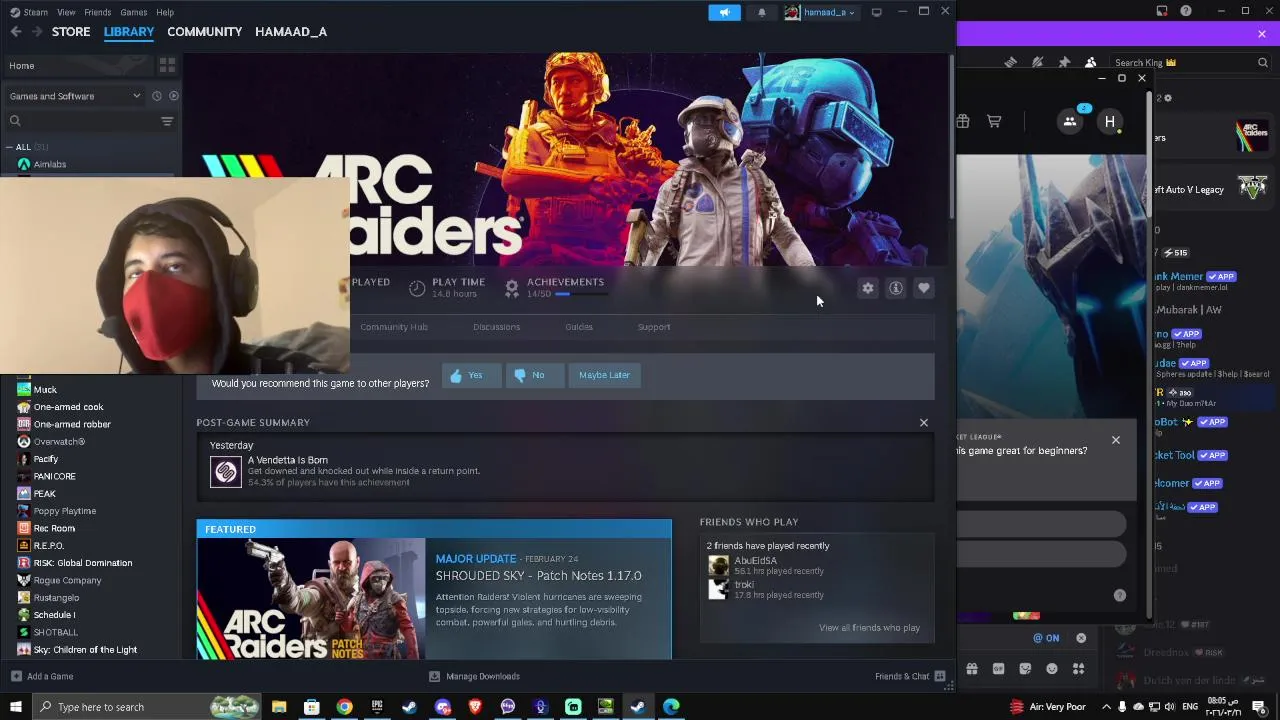Open library advanced filter options icon

(x=167, y=121)
